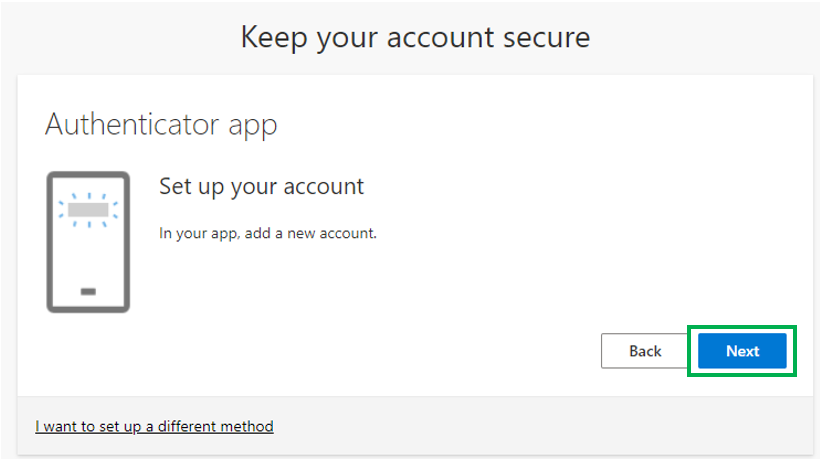Viewport: 820px width, 459px height.
Task: Click "In your app, add a new account." text
Action: 268,233
